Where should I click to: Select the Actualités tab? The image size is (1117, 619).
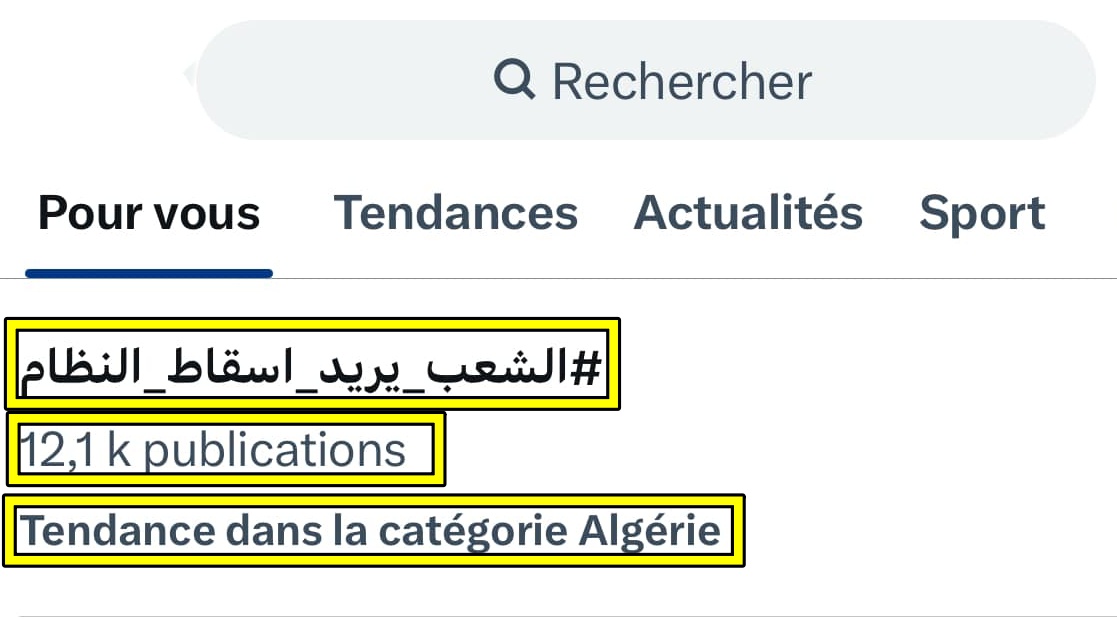[748, 213]
